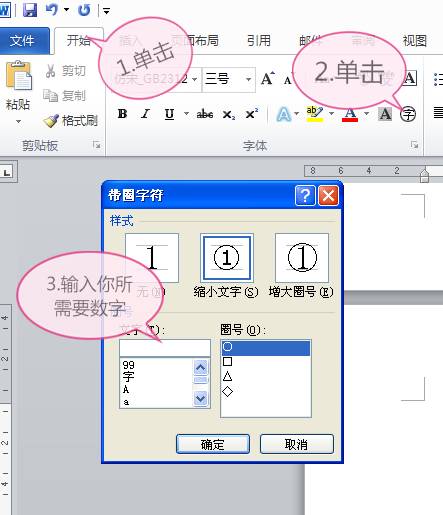Click the text list scroll down arrow
The width and height of the screenshot is (443, 515).
[x=201, y=398]
